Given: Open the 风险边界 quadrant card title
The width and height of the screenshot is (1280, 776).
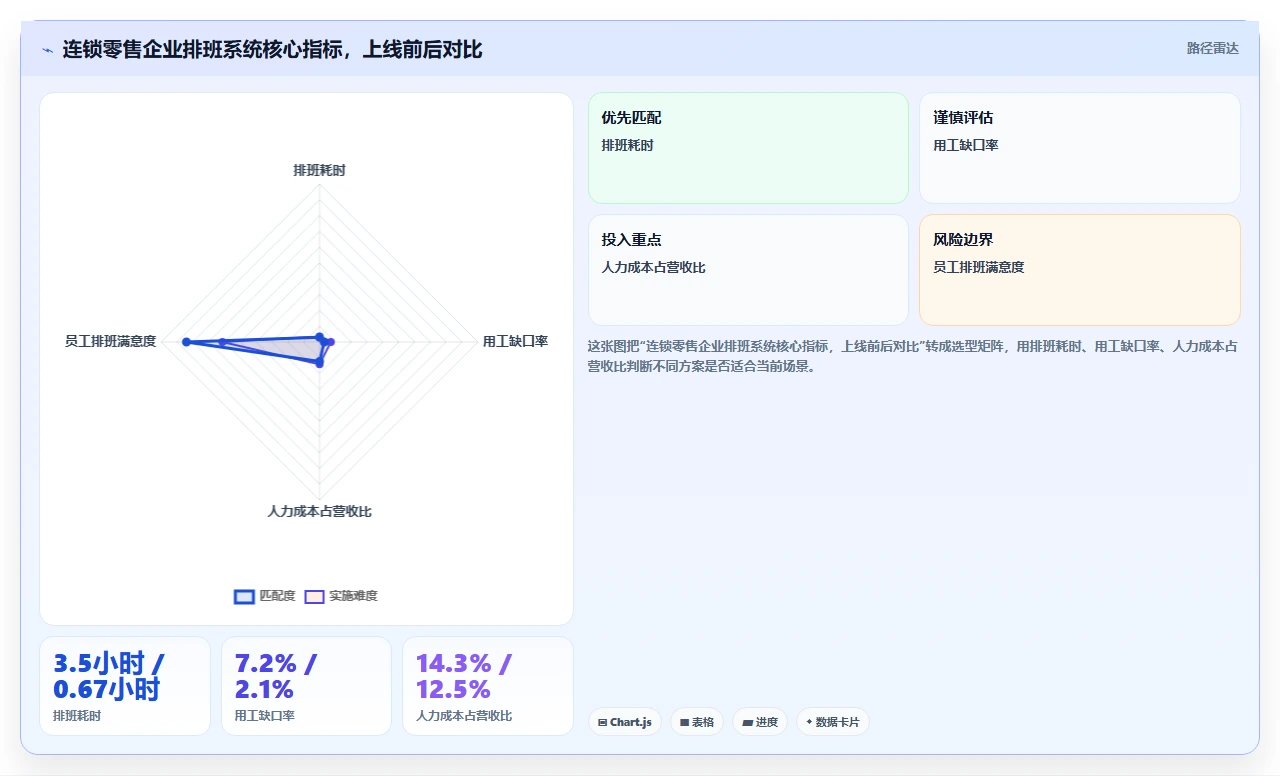Looking at the screenshot, I should [963, 240].
